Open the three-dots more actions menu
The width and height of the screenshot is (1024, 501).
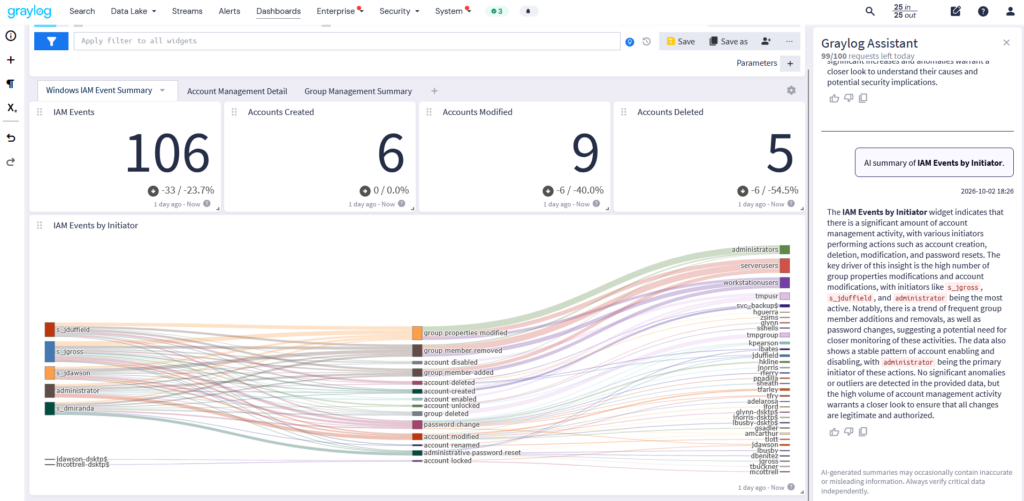(x=789, y=41)
